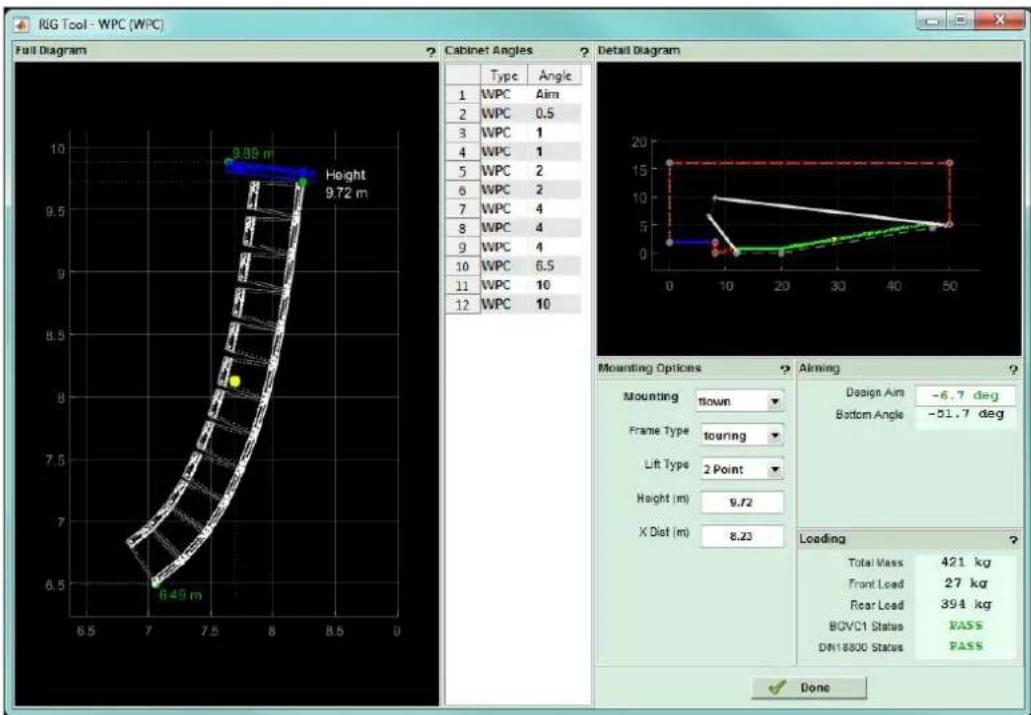Click the Loading panel help question mark
1031x715 pixels.
1013,540
